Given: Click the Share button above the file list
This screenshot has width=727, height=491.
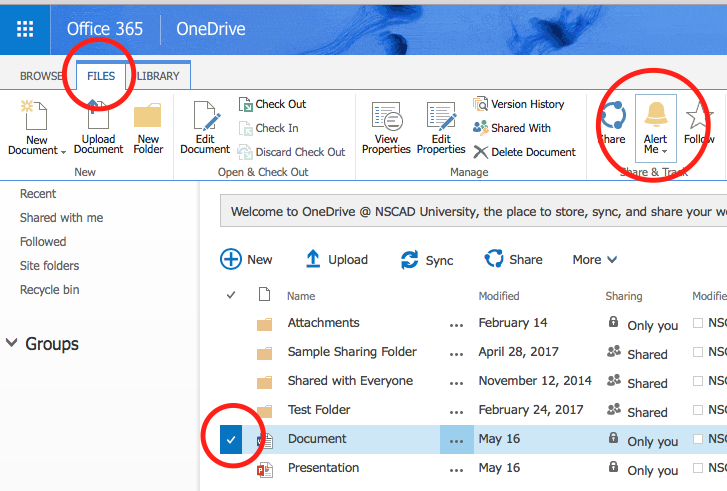Looking at the screenshot, I should [x=513, y=259].
